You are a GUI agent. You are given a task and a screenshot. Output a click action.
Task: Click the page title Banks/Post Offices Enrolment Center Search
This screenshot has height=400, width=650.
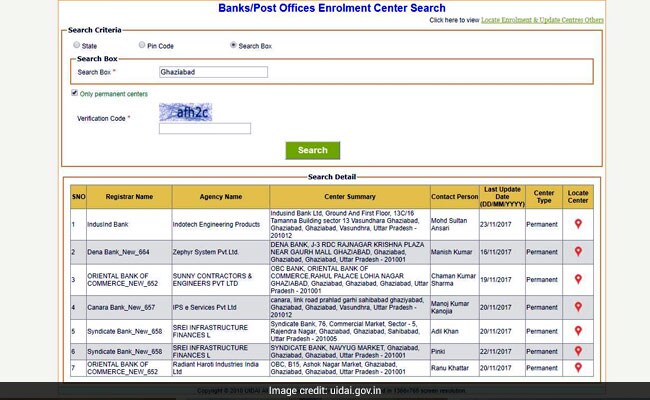pyautogui.click(x=332, y=8)
